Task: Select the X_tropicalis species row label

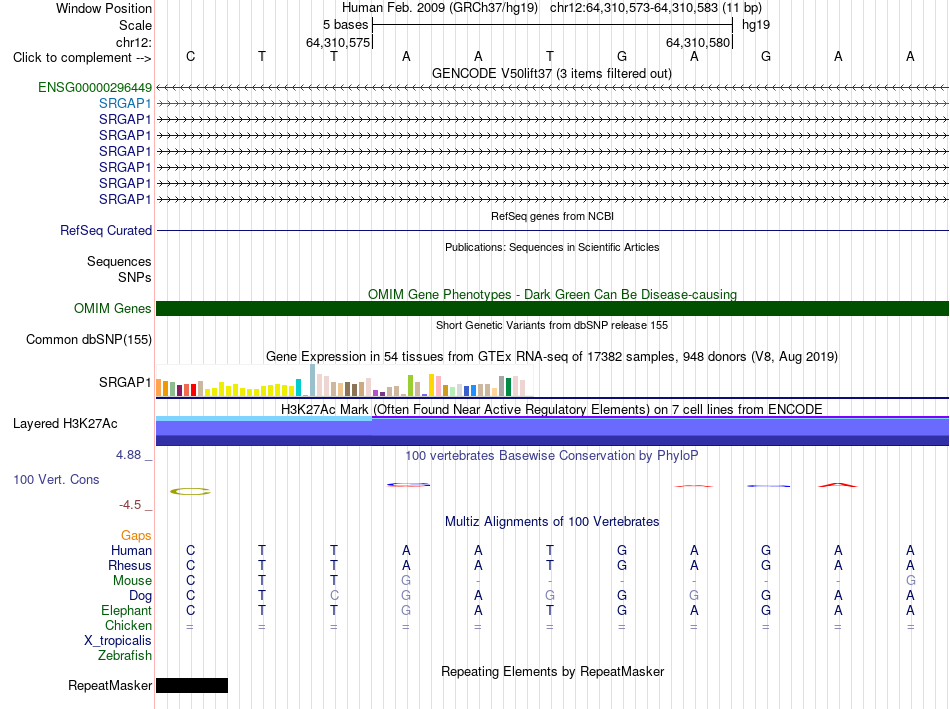Action: tap(118, 641)
